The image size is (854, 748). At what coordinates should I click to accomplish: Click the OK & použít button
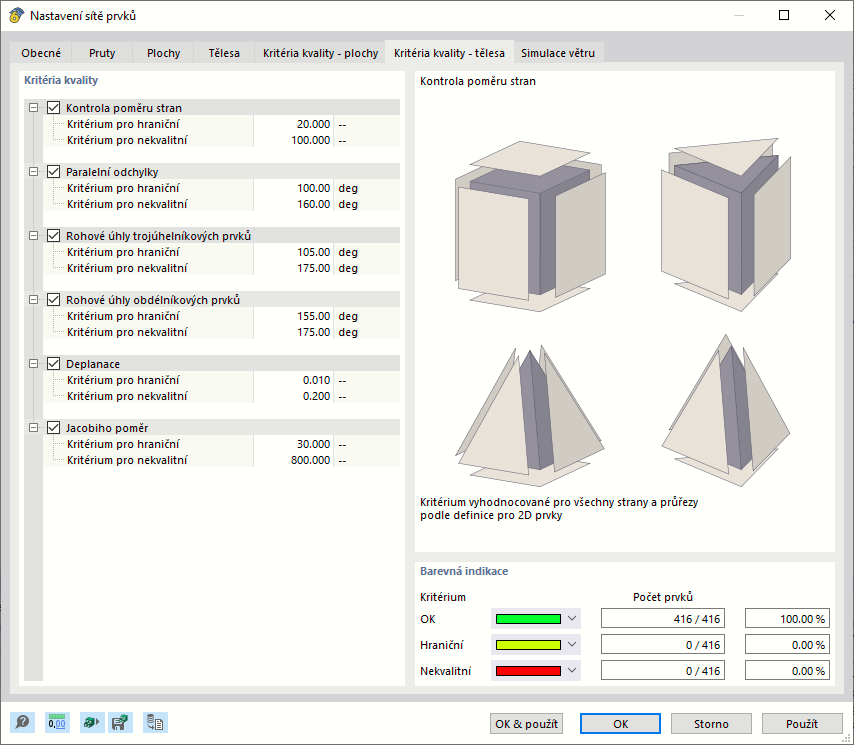(x=526, y=723)
